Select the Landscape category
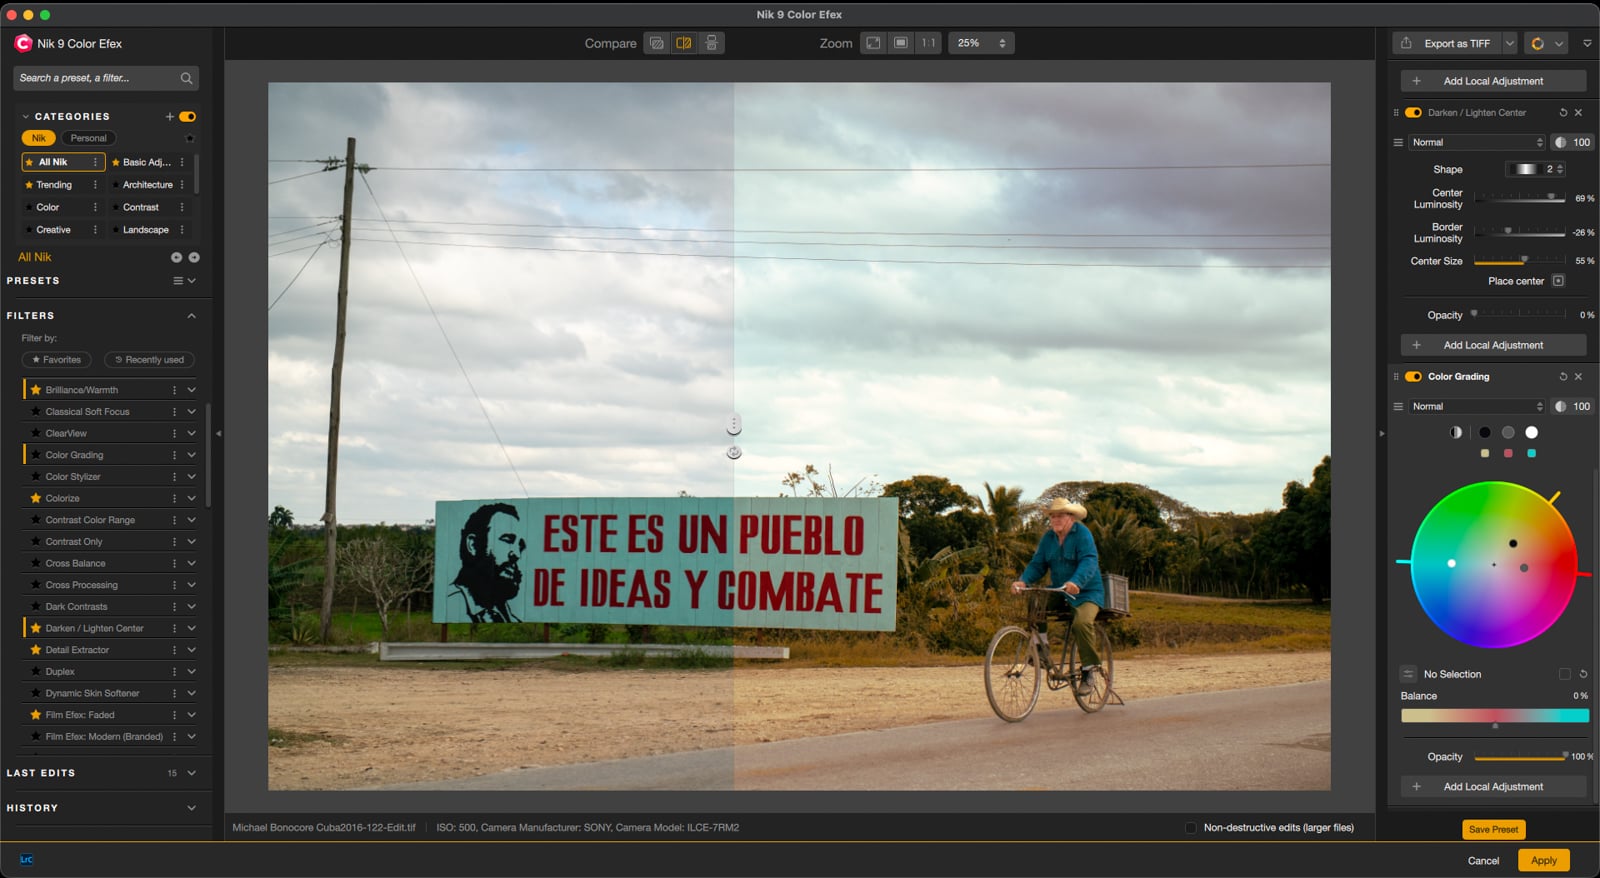The height and width of the screenshot is (878, 1600). (x=146, y=230)
